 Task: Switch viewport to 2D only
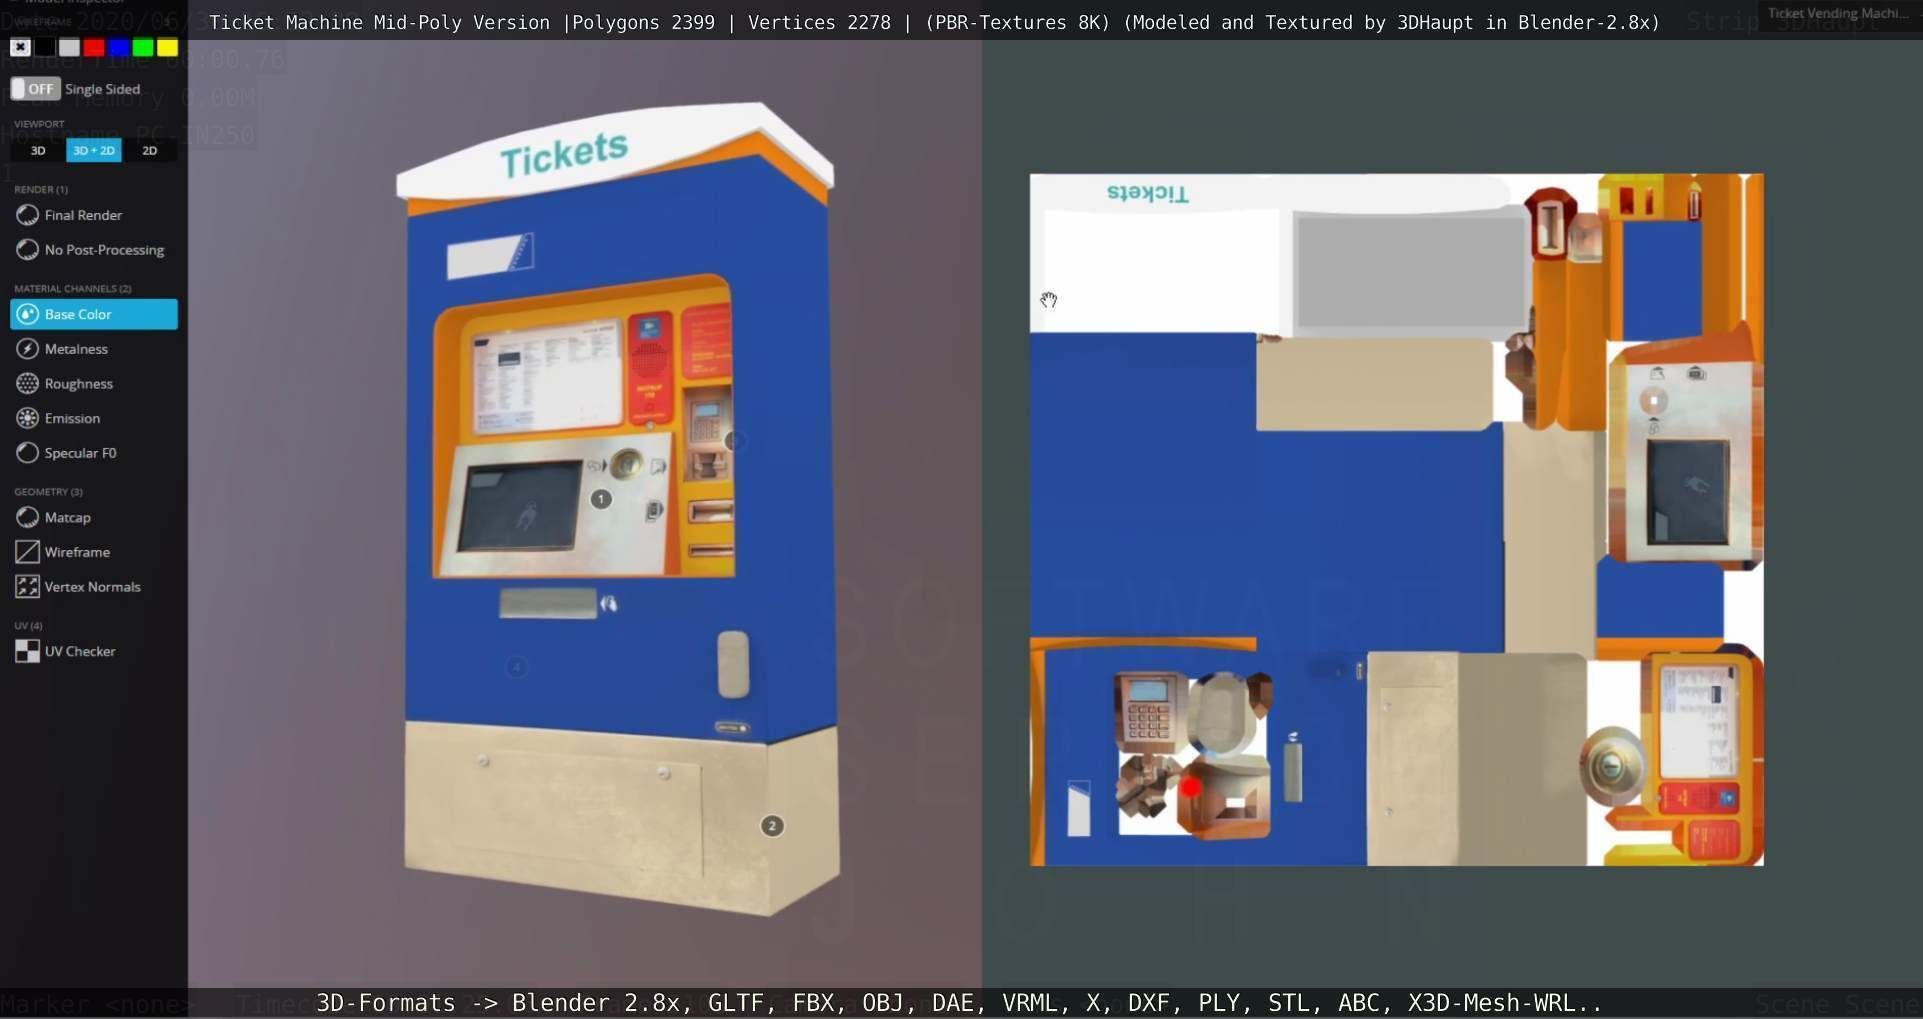tap(150, 151)
